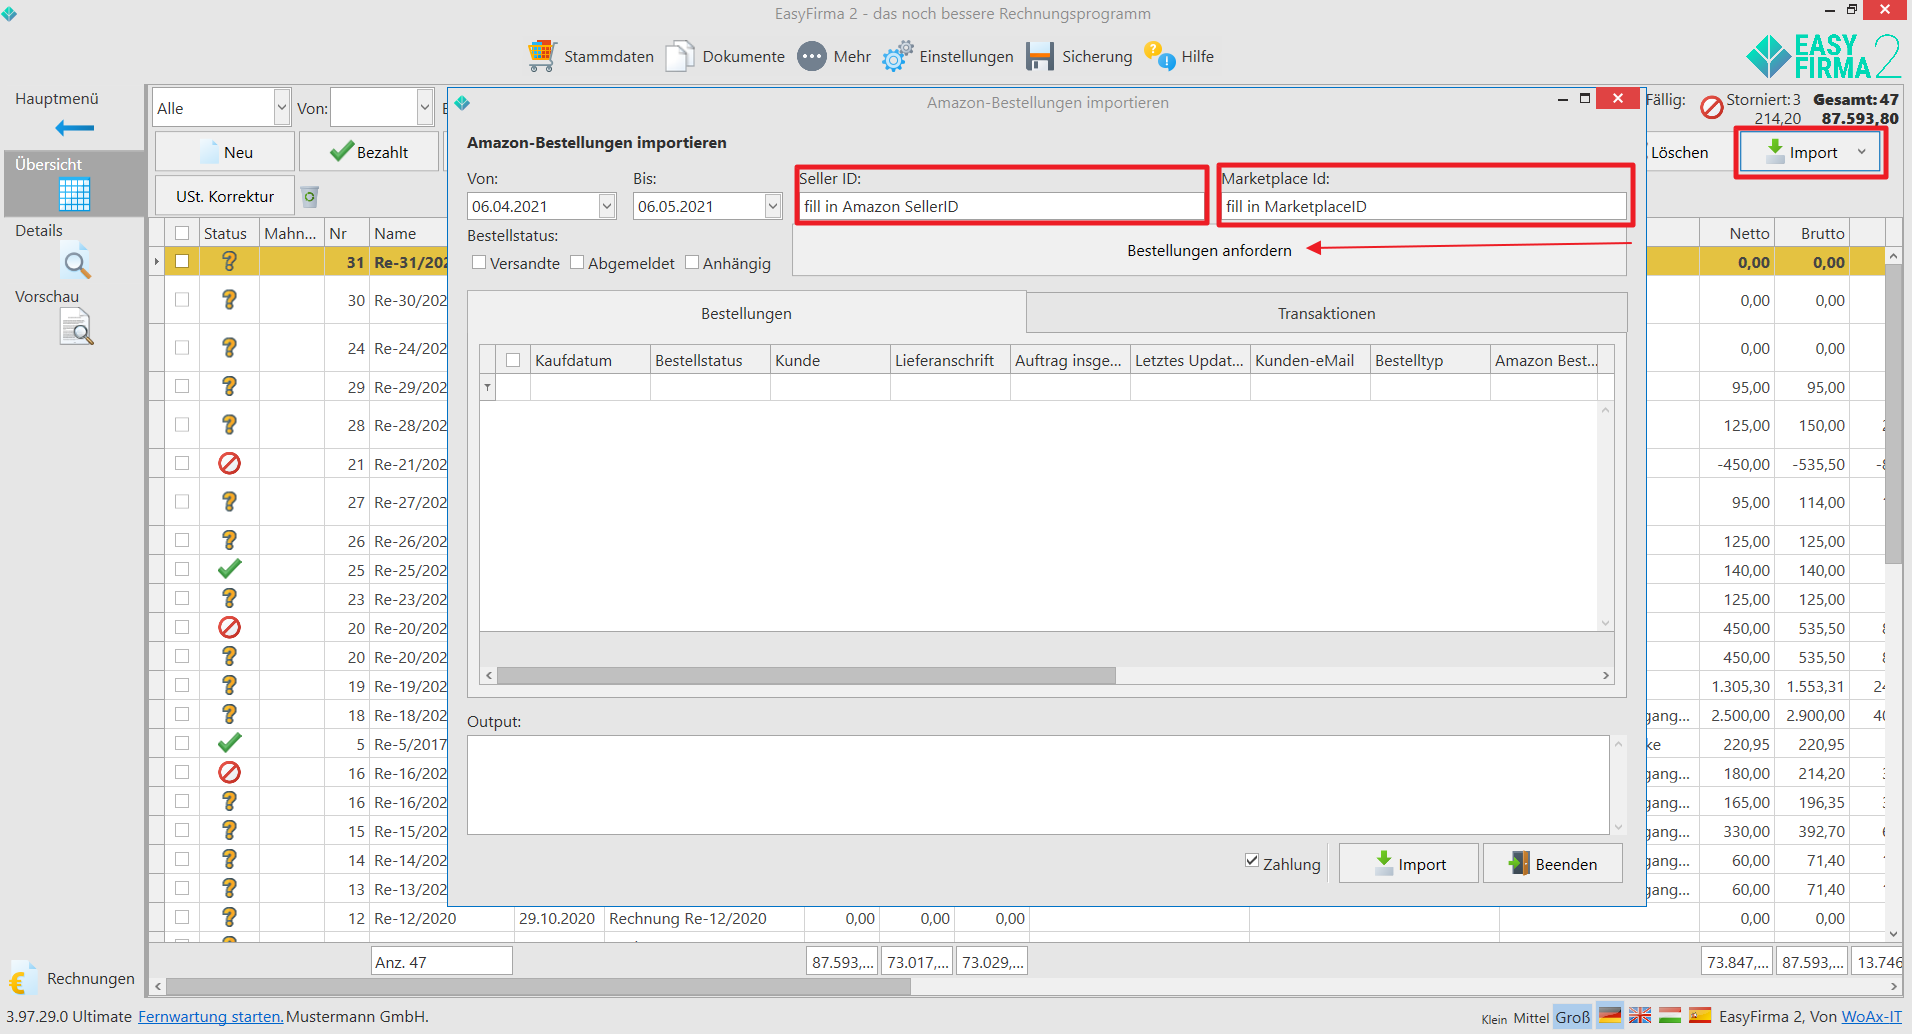The width and height of the screenshot is (1912, 1034).
Task: Click cancelled status icon of Re-16 row
Action: (x=229, y=772)
